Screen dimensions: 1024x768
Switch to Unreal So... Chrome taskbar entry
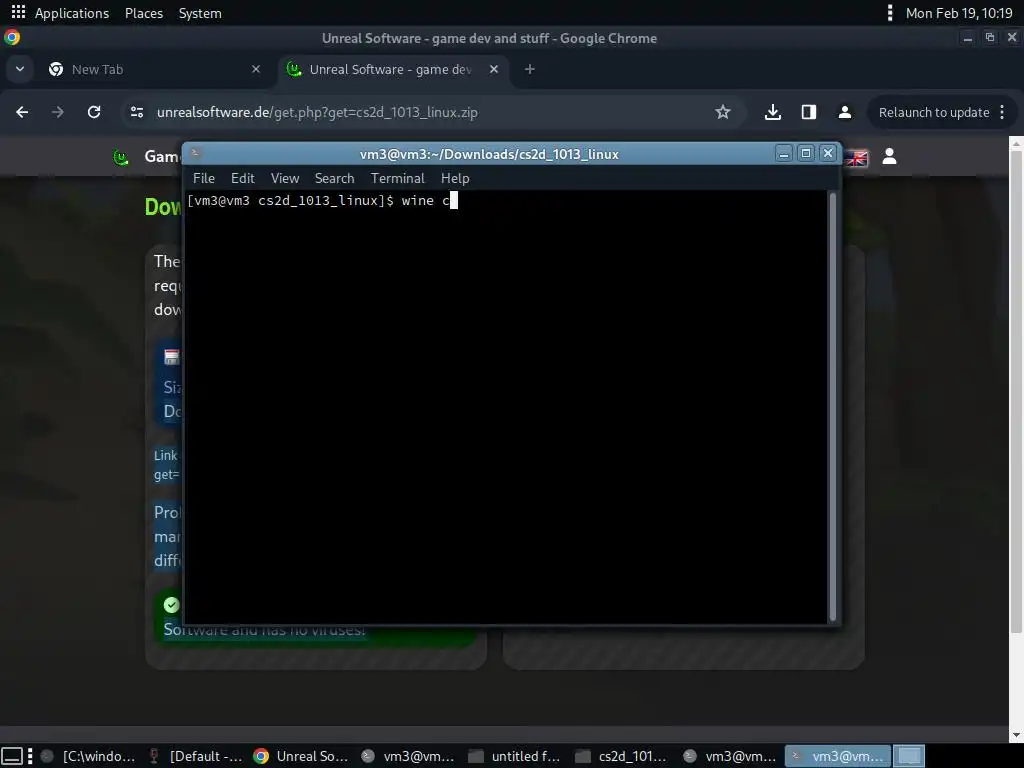302,756
